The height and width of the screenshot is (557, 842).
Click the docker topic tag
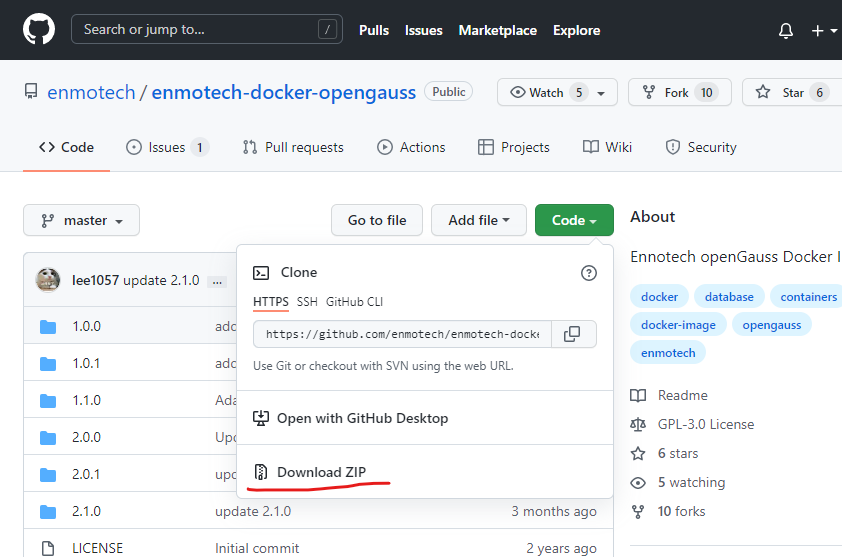tap(659, 296)
